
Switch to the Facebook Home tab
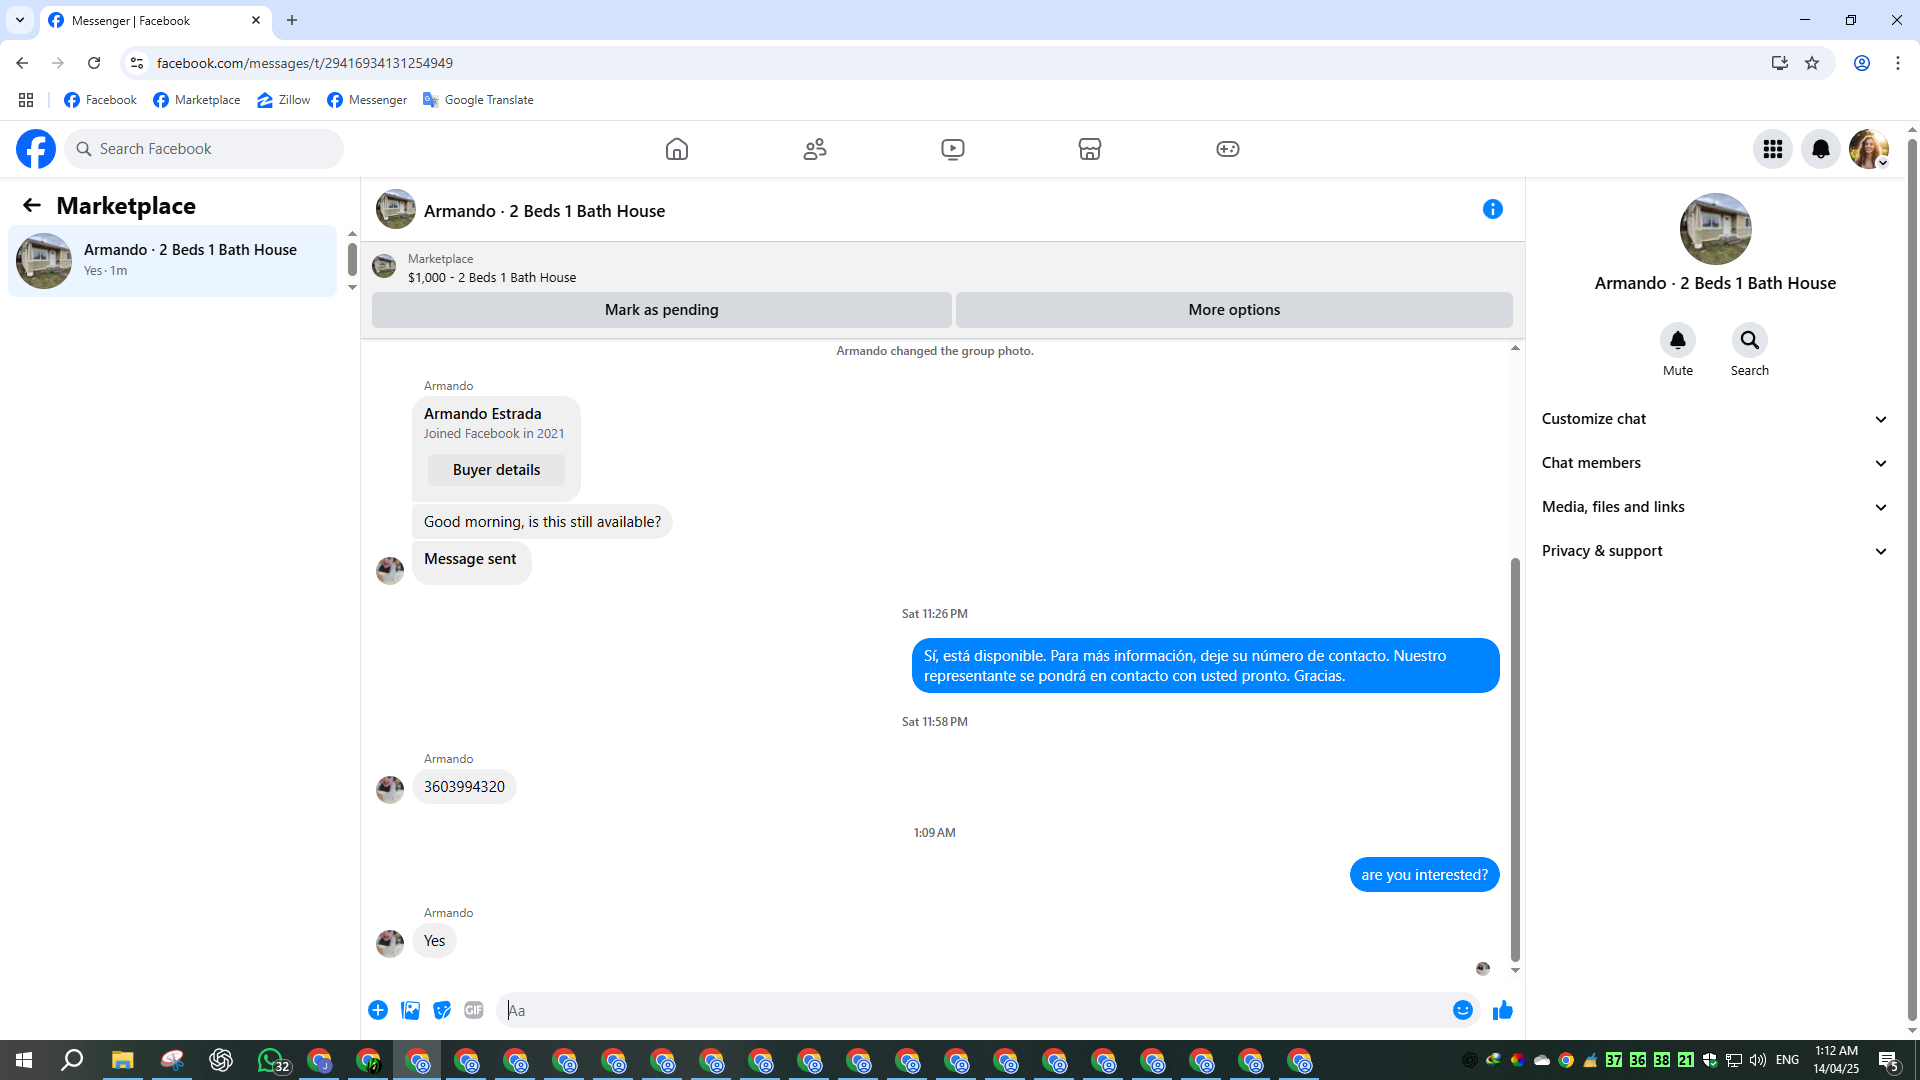(677, 149)
